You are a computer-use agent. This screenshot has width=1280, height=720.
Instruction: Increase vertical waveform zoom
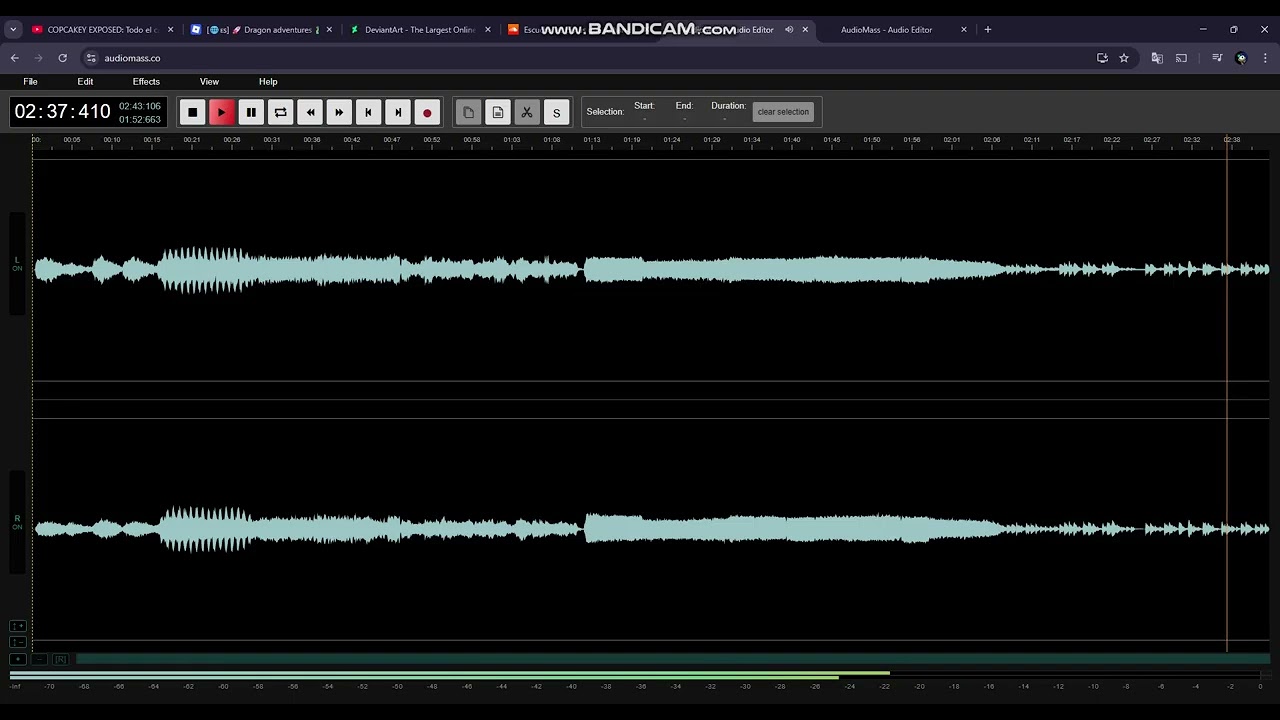(17, 626)
